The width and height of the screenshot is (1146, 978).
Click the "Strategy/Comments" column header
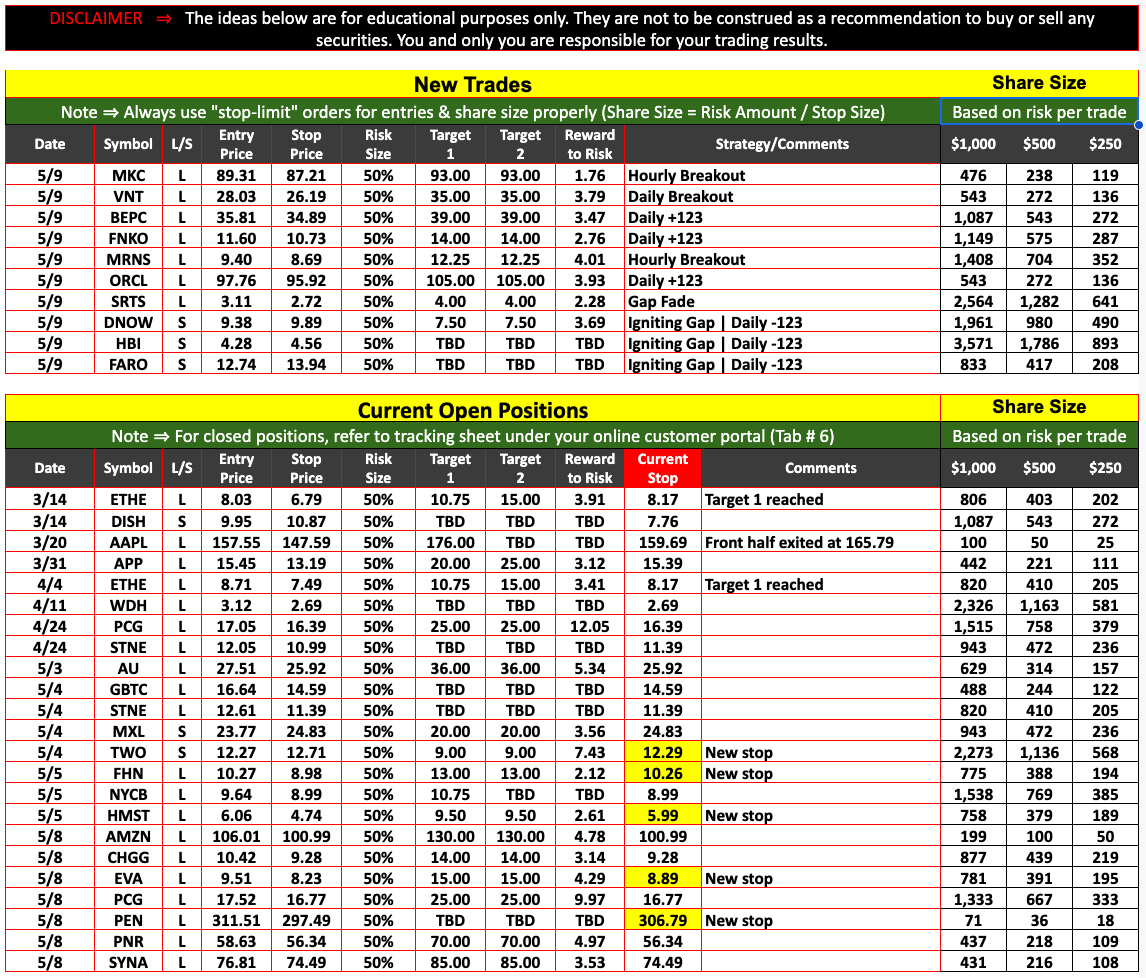click(782, 144)
